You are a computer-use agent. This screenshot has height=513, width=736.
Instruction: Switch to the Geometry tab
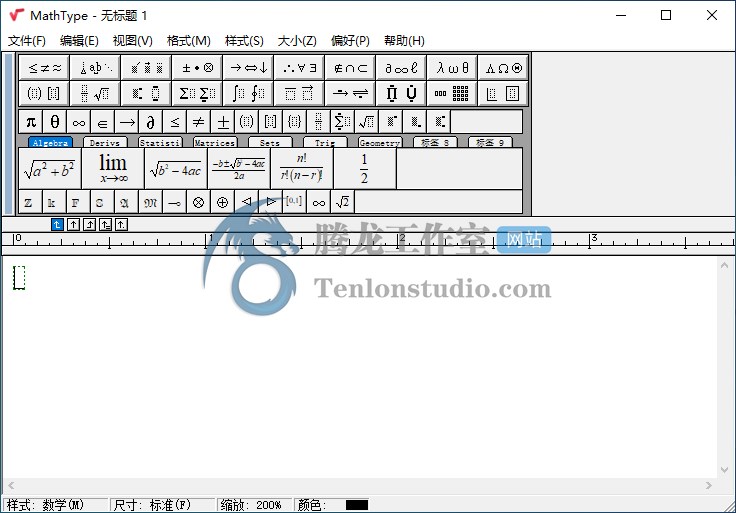pos(380,142)
